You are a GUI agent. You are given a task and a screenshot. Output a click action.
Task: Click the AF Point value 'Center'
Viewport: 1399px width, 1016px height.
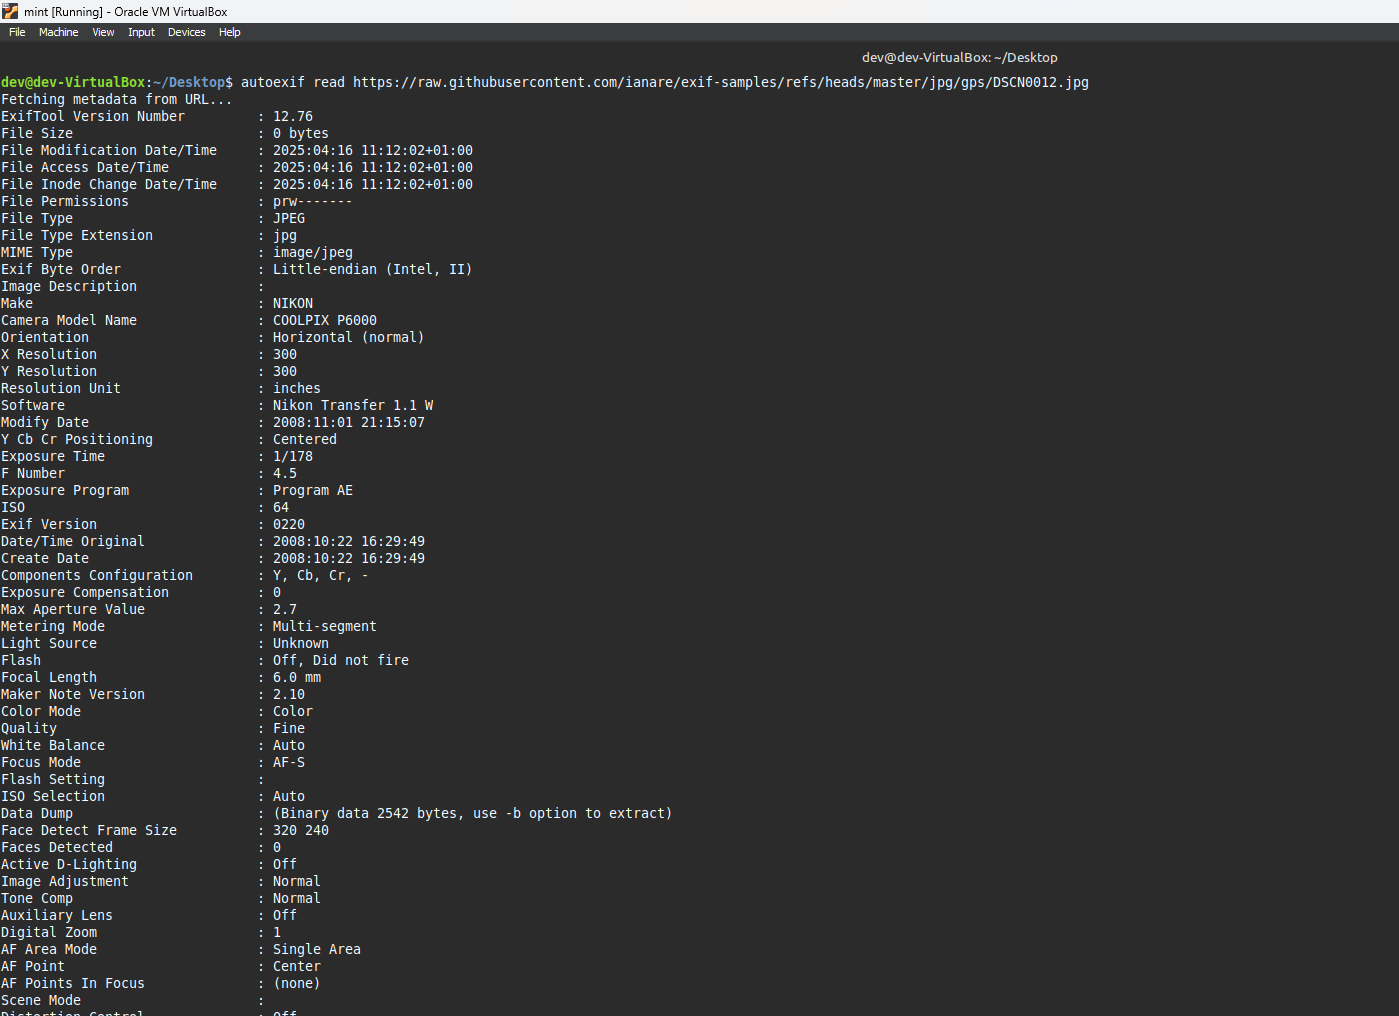[x=297, y=966]
